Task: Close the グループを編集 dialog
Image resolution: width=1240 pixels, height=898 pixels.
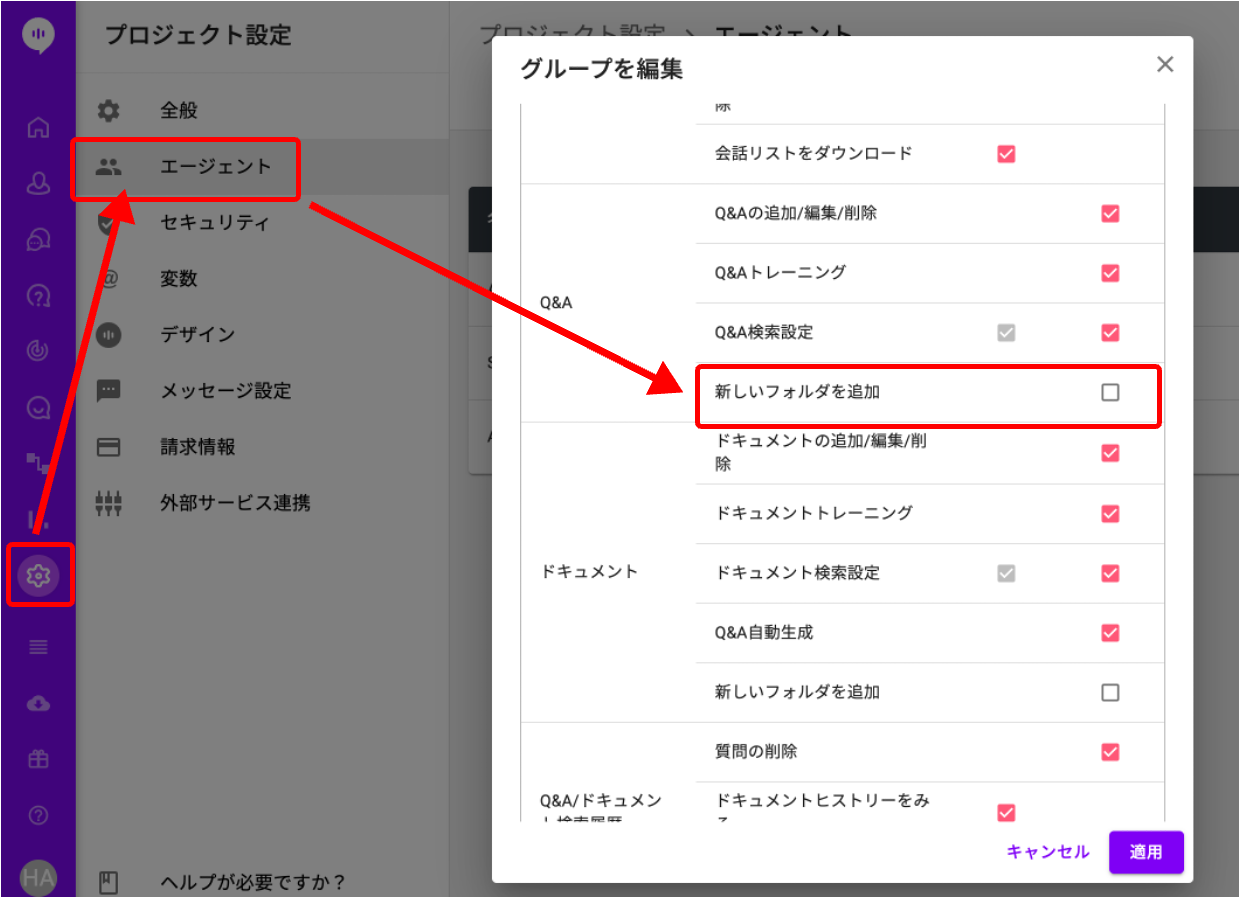Action: 1165,65
